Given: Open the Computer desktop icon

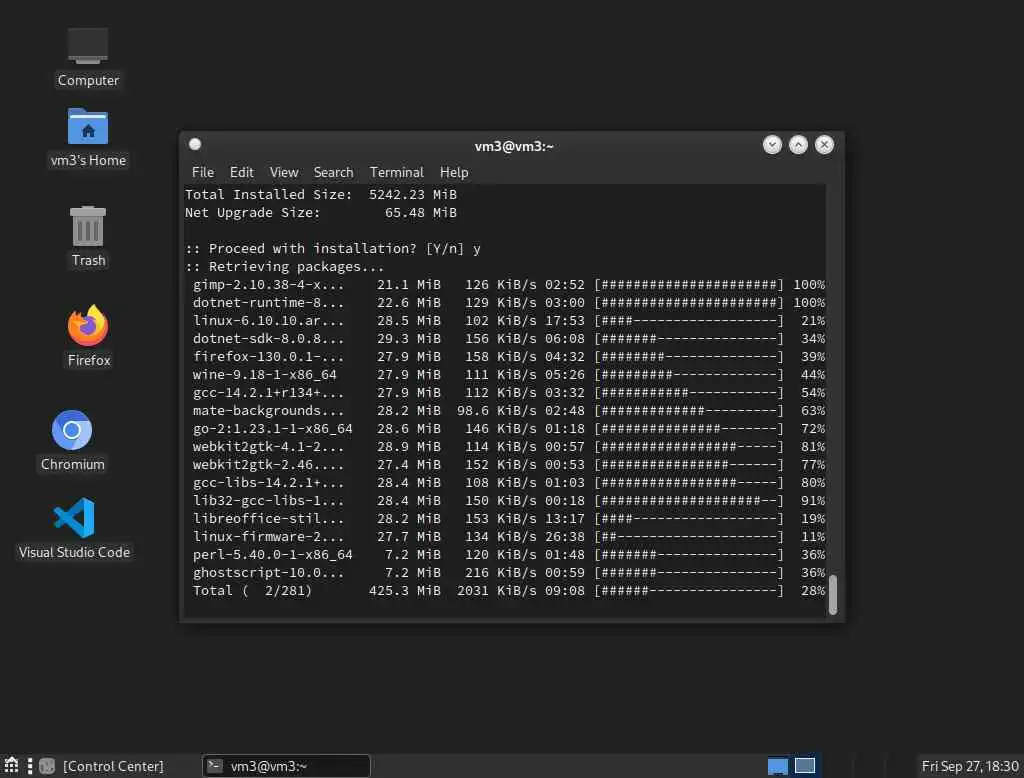Looking at the screenshot, I should click(88, 57).
